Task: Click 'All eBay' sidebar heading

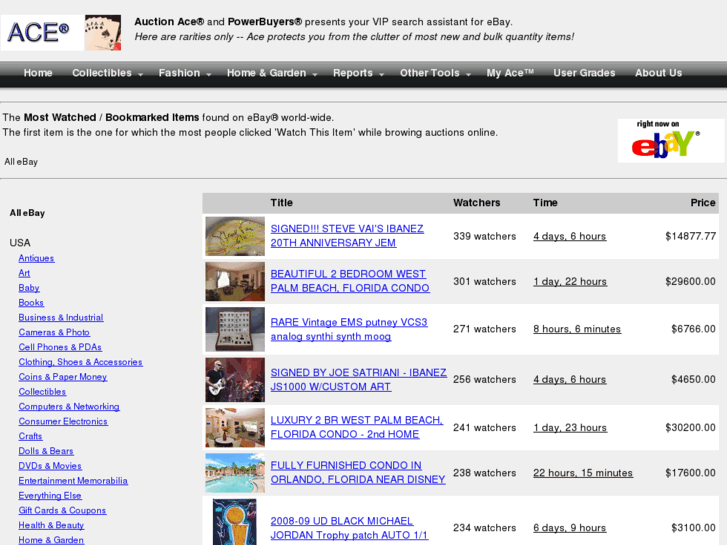Action: pos(27,213)
